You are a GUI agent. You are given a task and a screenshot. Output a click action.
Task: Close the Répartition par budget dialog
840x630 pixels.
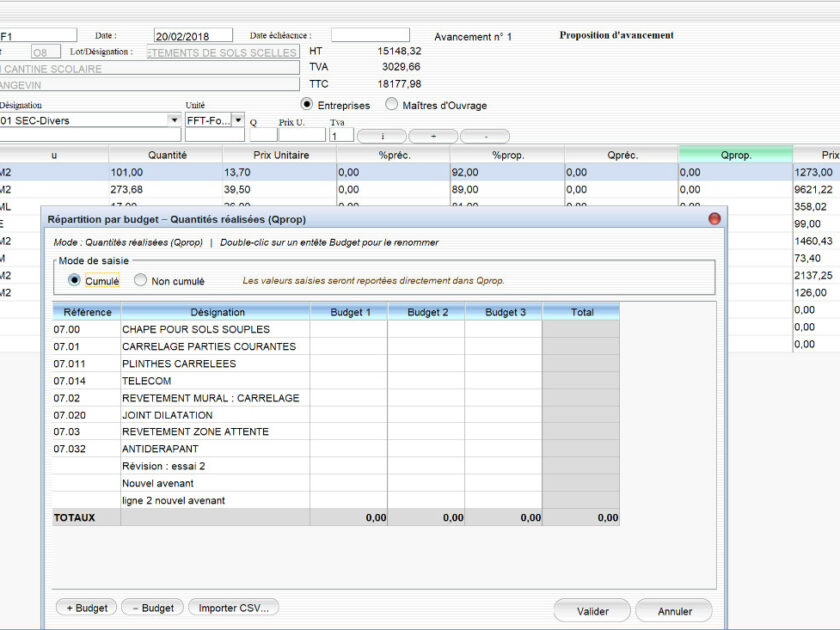click(x=714, y=219)
